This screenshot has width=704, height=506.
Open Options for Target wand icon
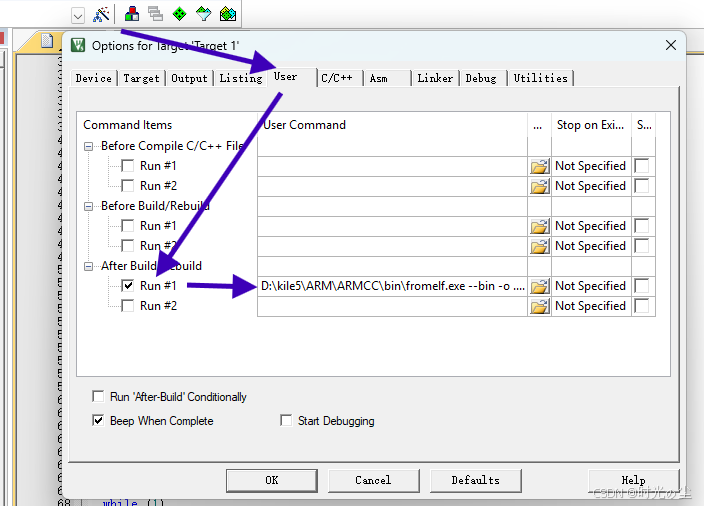101,14
